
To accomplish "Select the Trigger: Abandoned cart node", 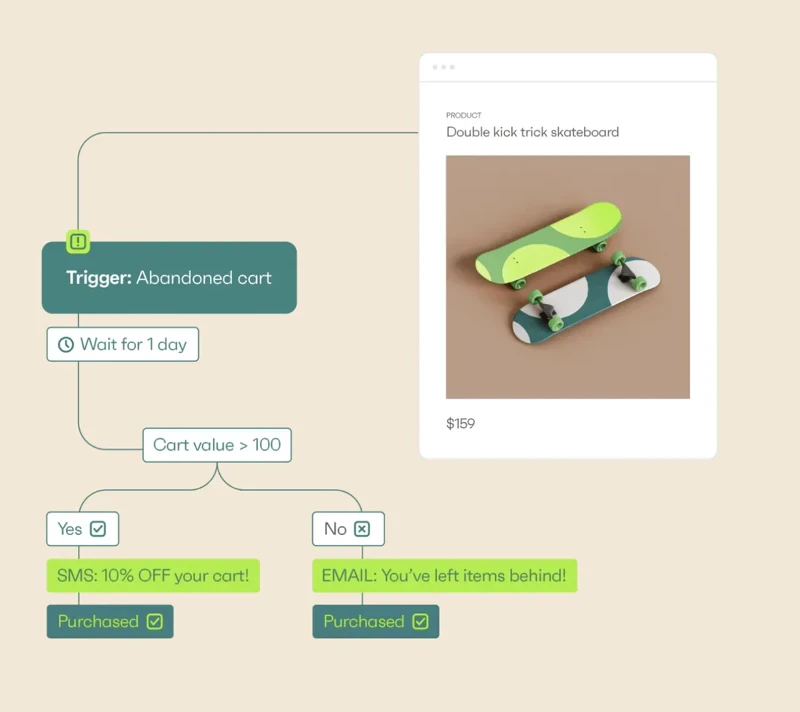I will [168, 278].
